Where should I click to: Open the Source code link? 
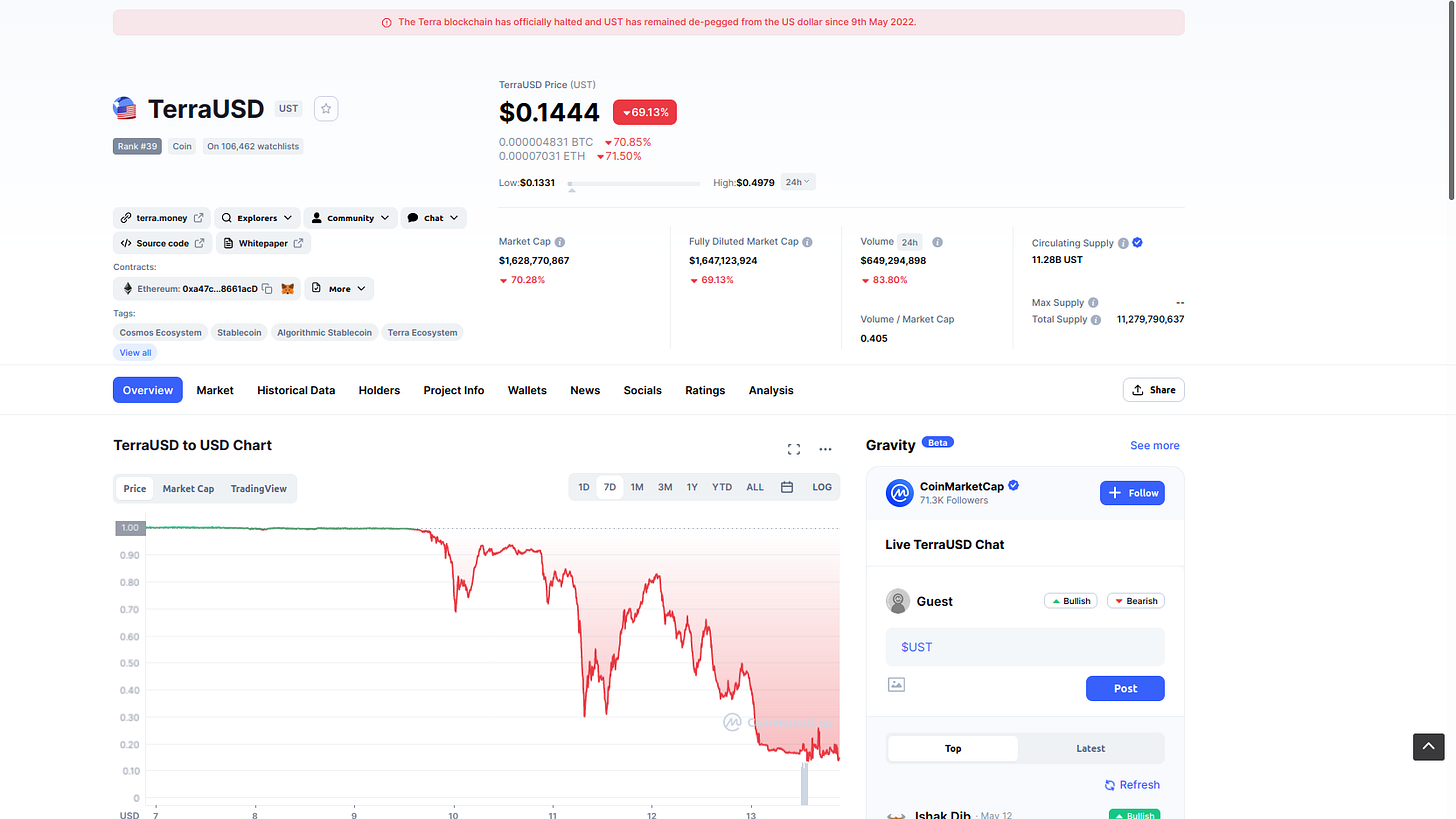click(162, 243)
